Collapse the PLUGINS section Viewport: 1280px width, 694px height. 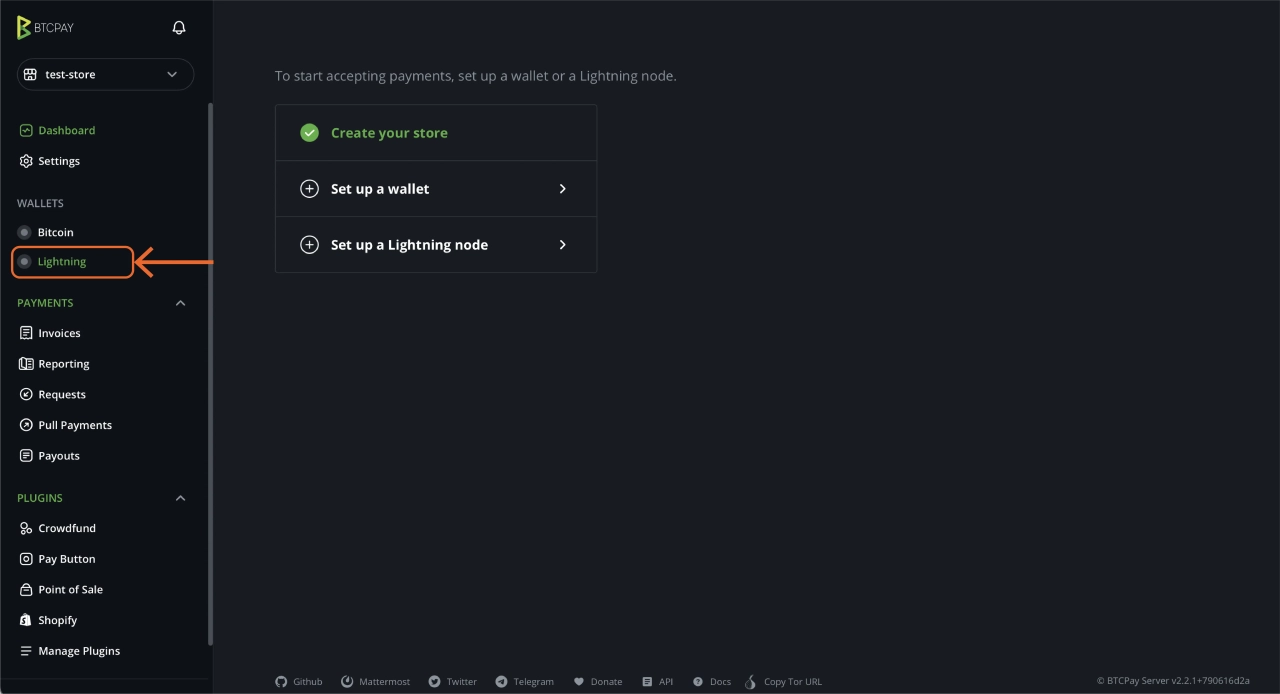(x=180, y=497)
